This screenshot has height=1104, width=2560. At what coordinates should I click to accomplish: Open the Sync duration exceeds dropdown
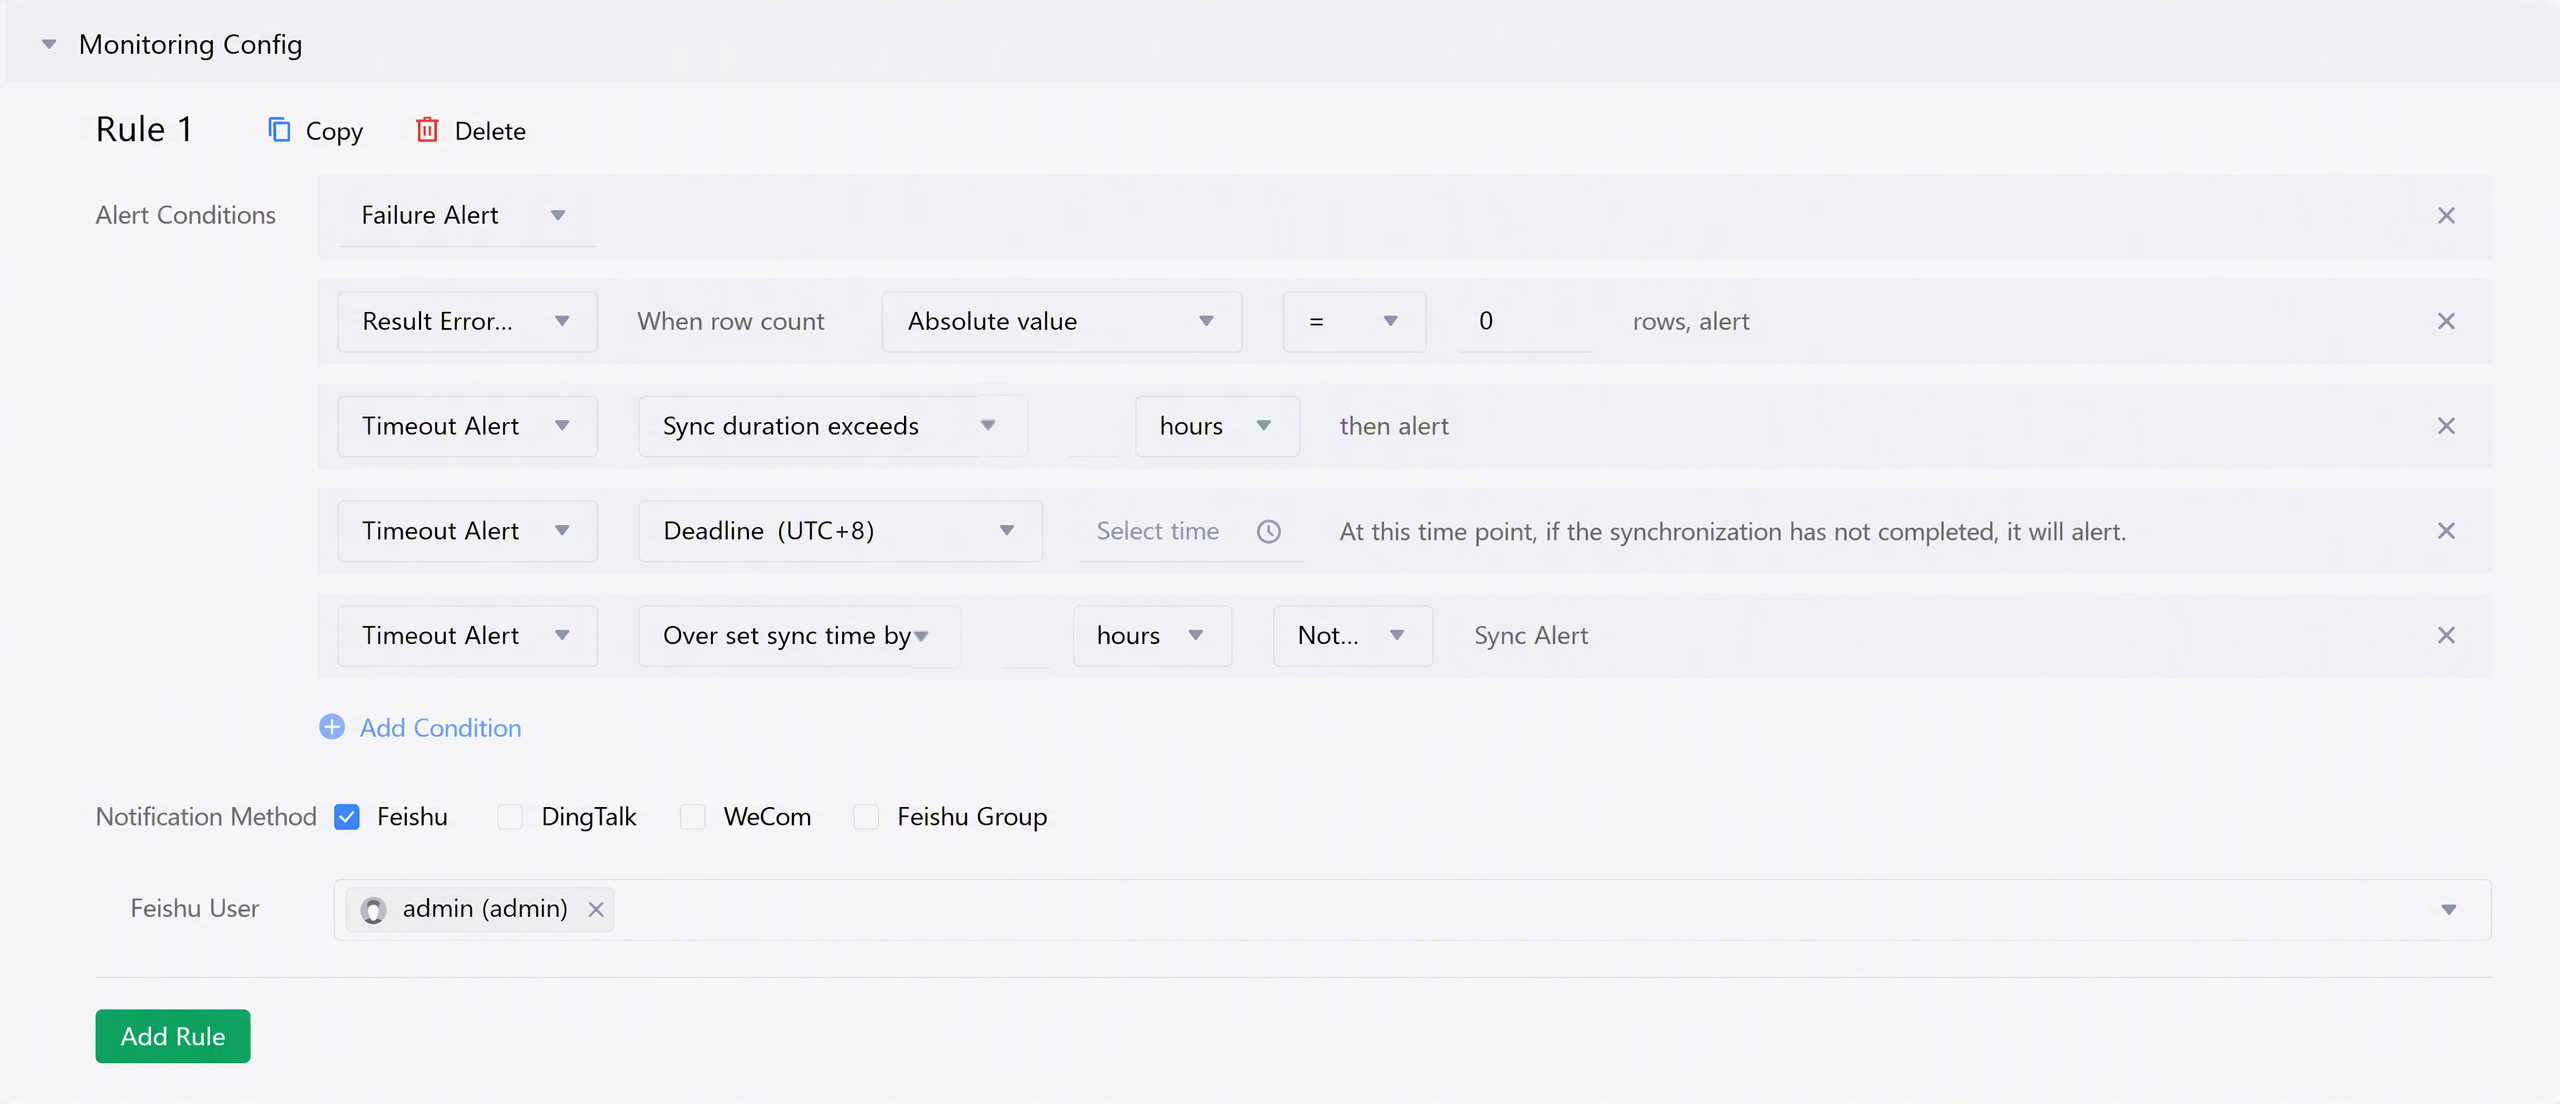[833, 426]
